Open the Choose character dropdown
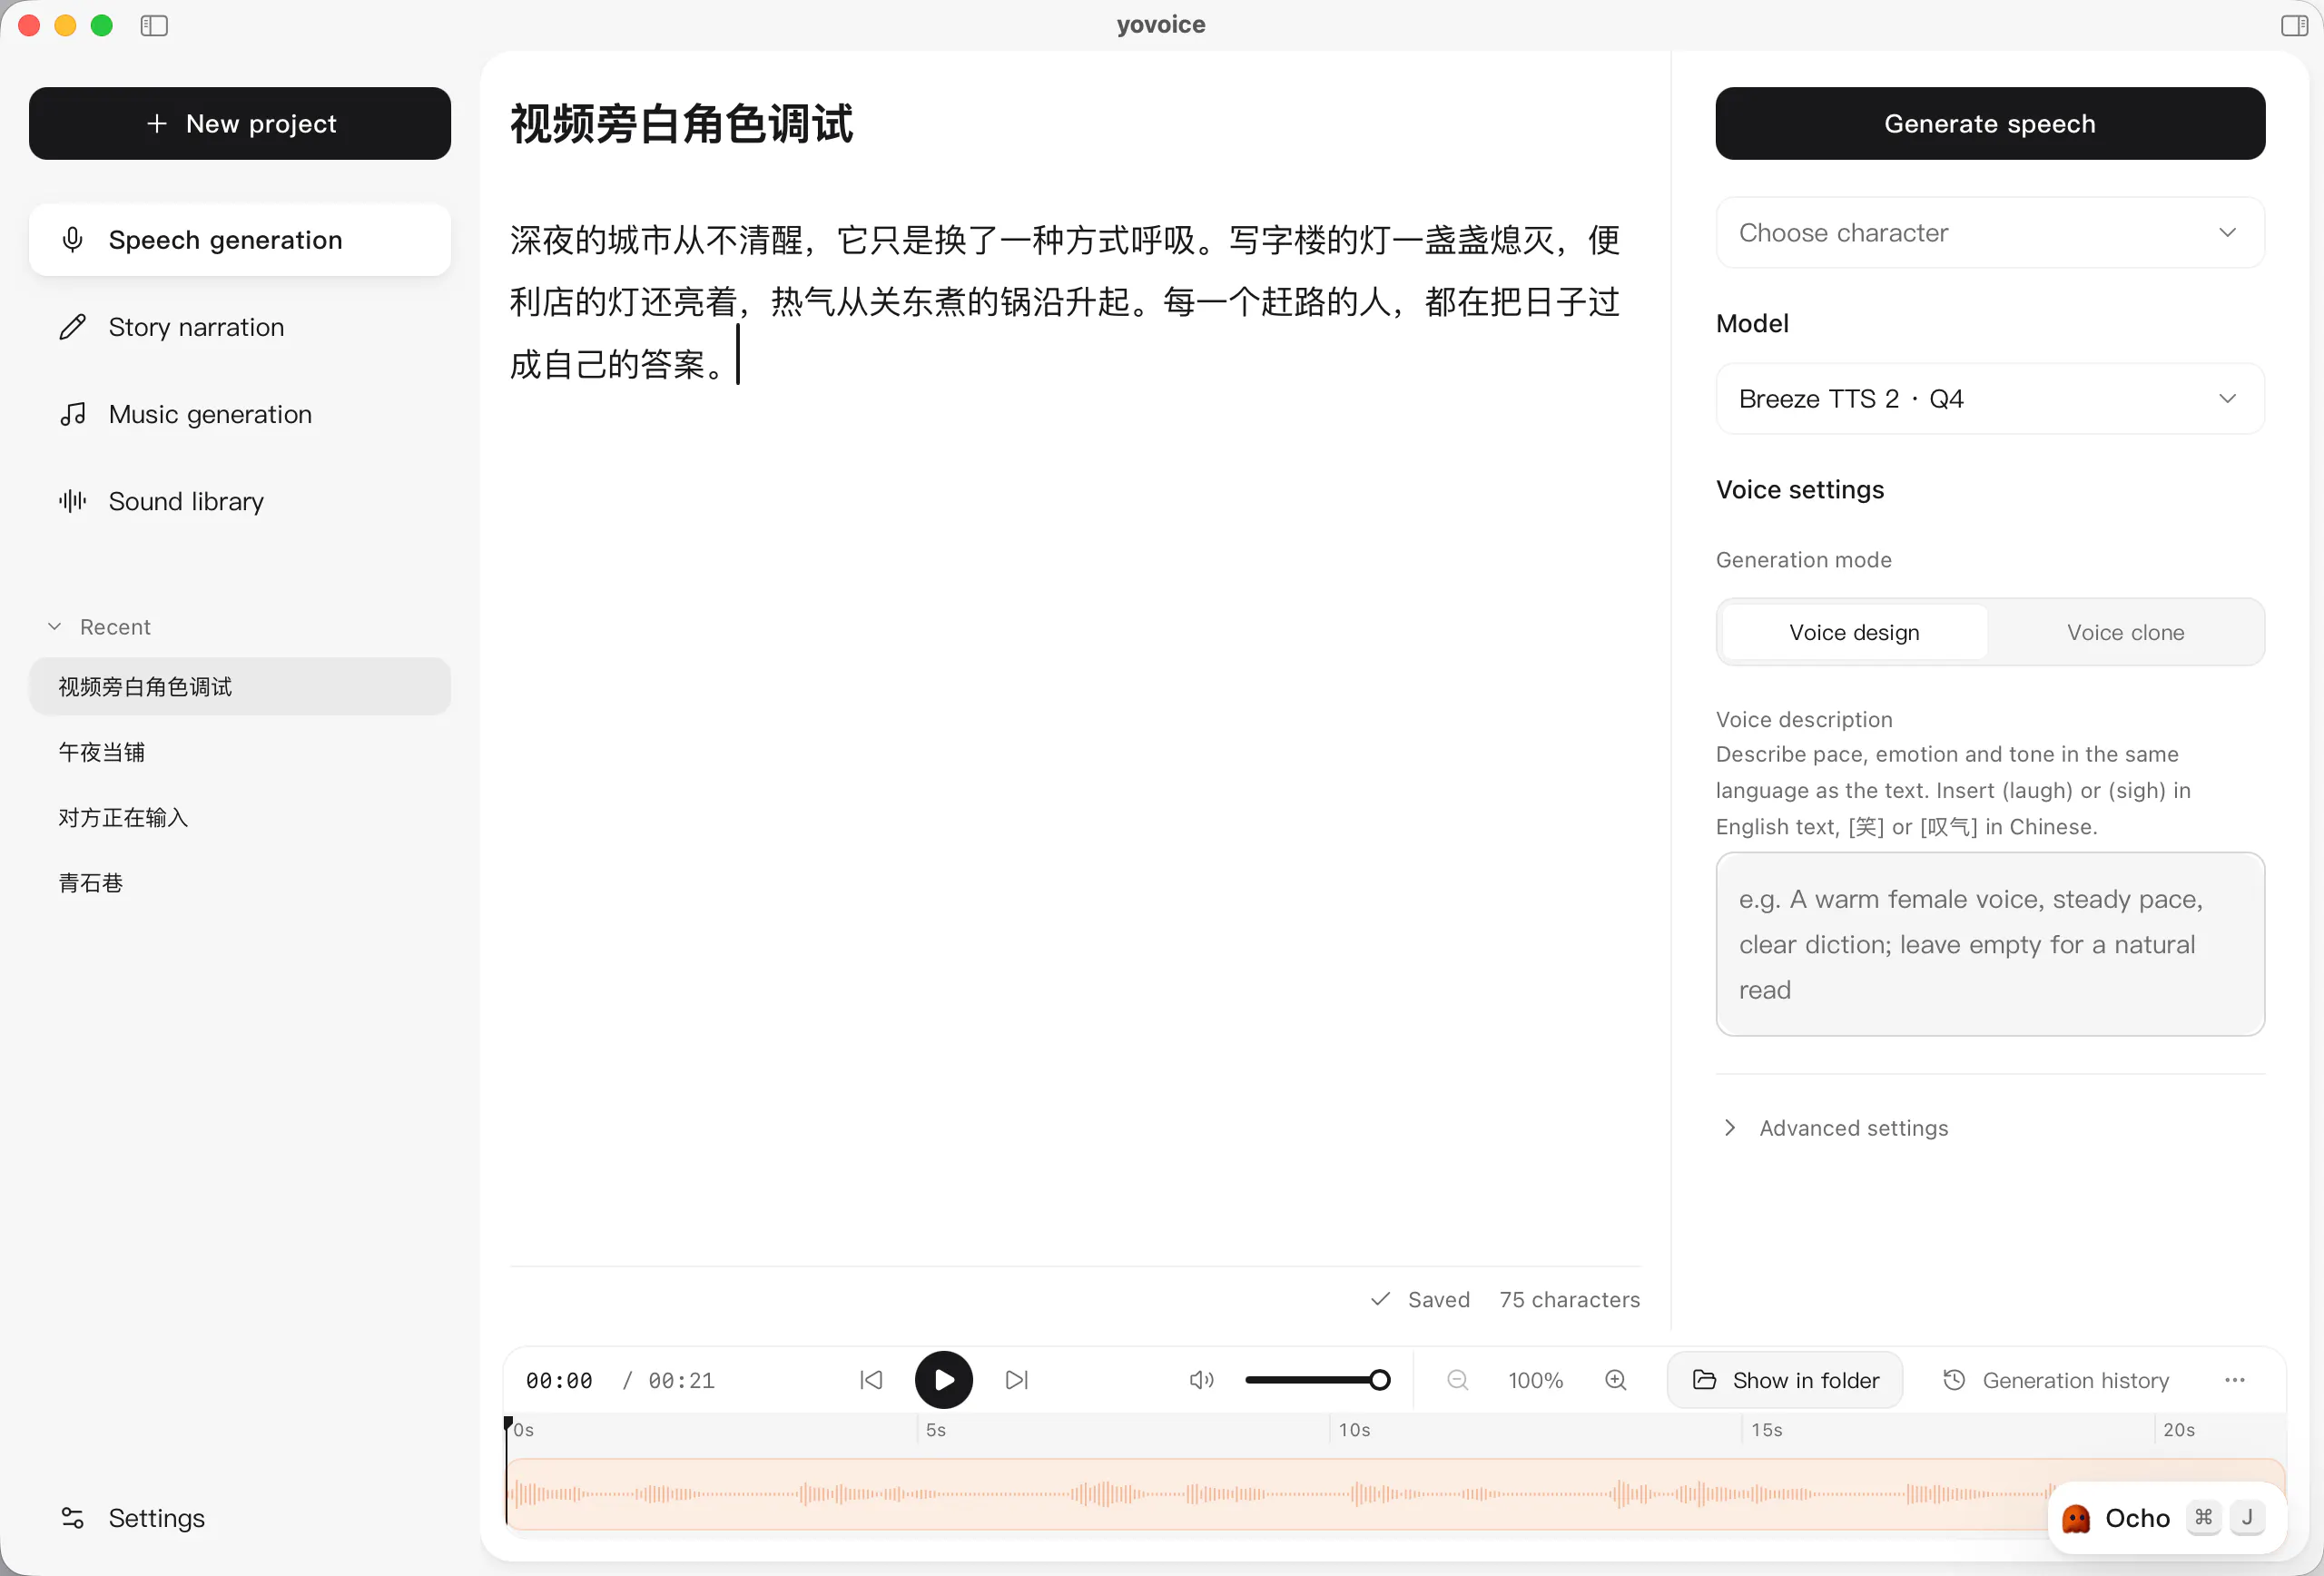The width and height of the screenshot is (2324, 1576). click(1990, 232)
